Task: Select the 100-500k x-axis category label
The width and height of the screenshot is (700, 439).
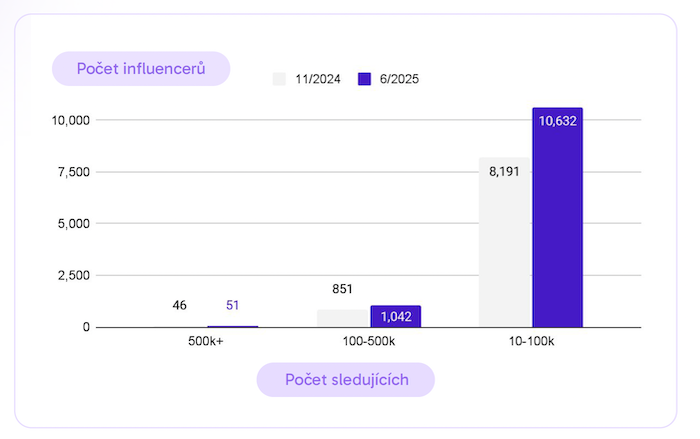Action: click(369, 342)
